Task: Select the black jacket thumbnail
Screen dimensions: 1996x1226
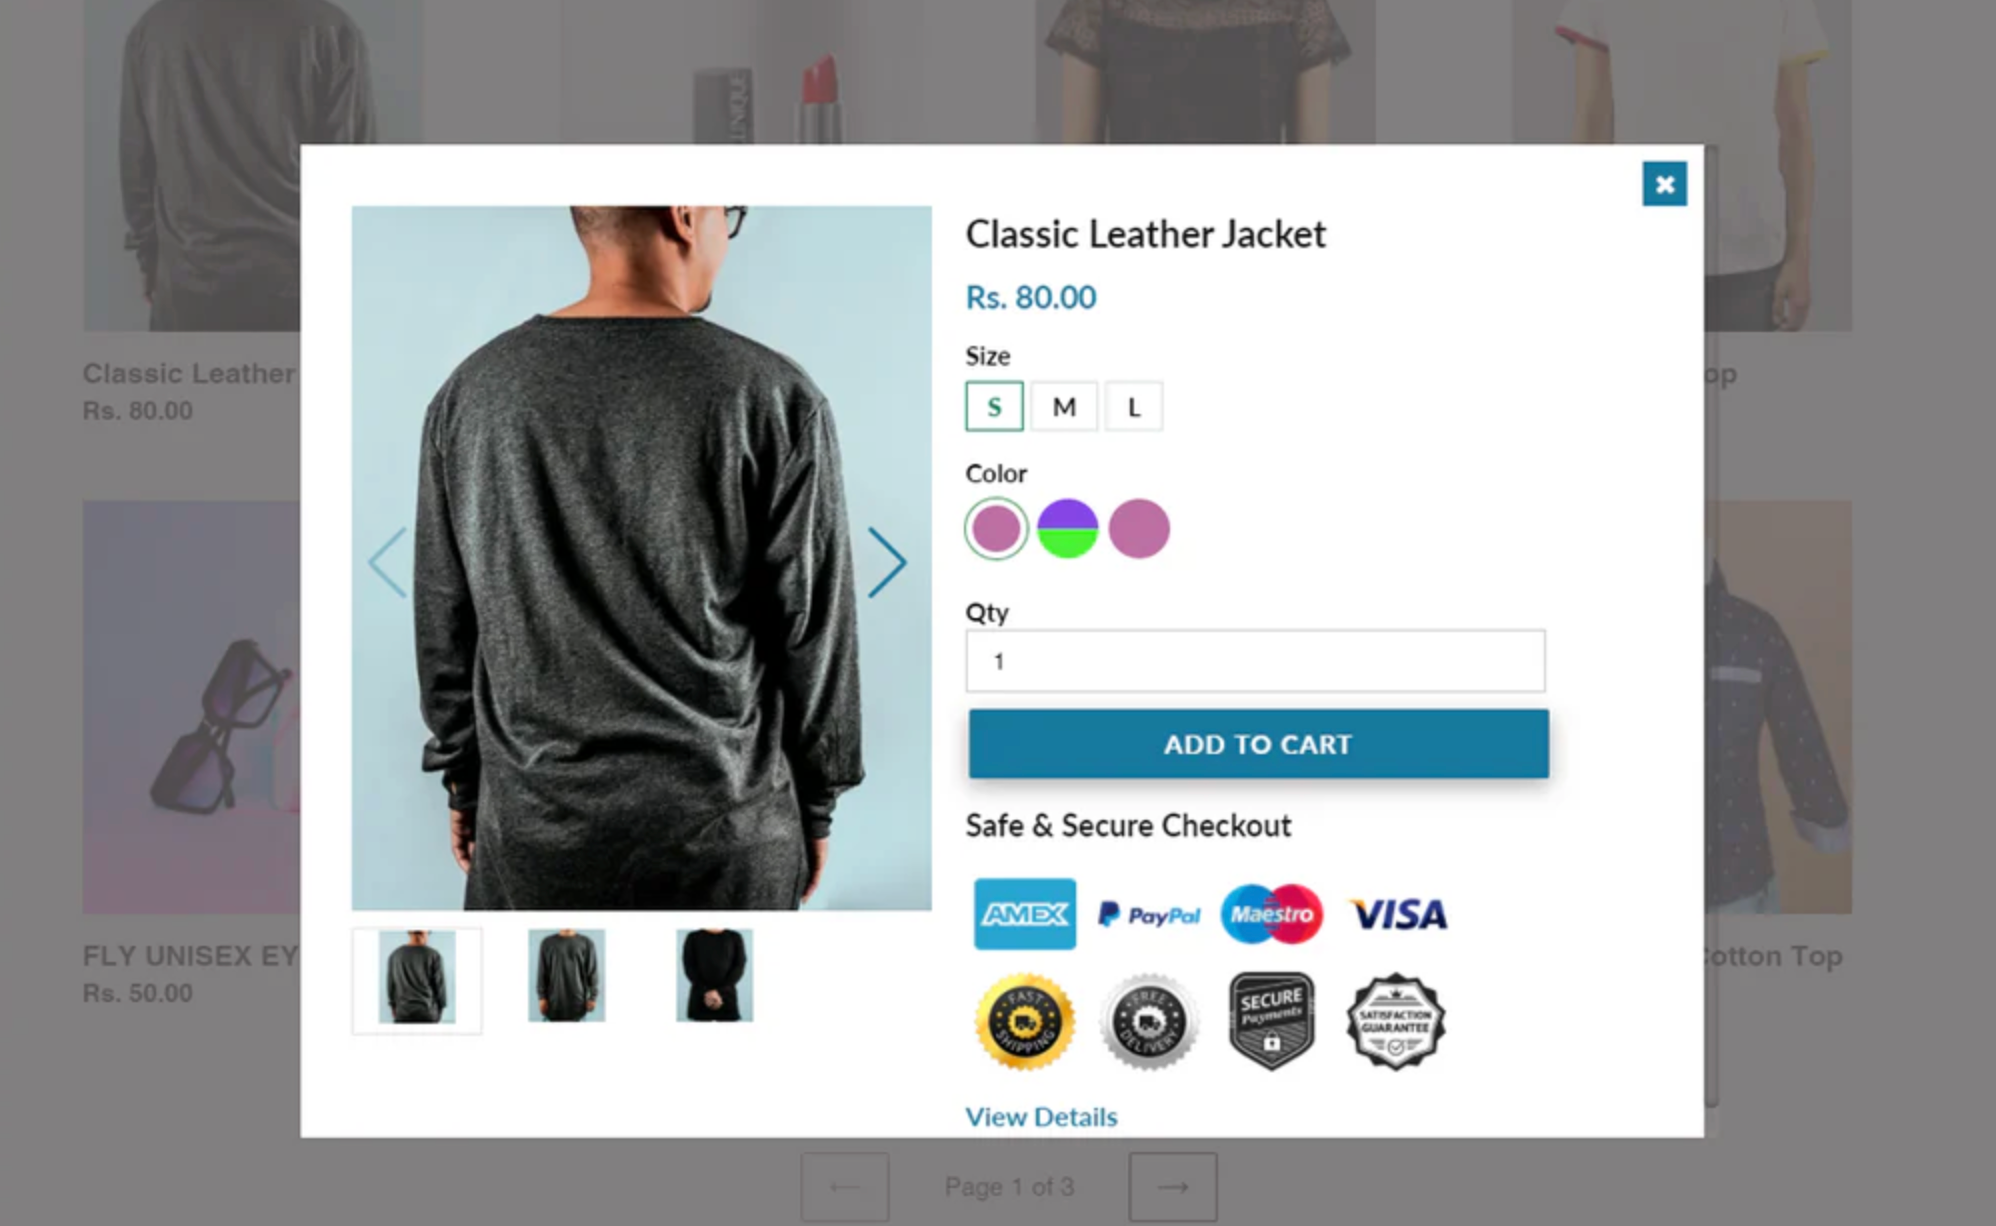Action: click(x=714, y=976)
